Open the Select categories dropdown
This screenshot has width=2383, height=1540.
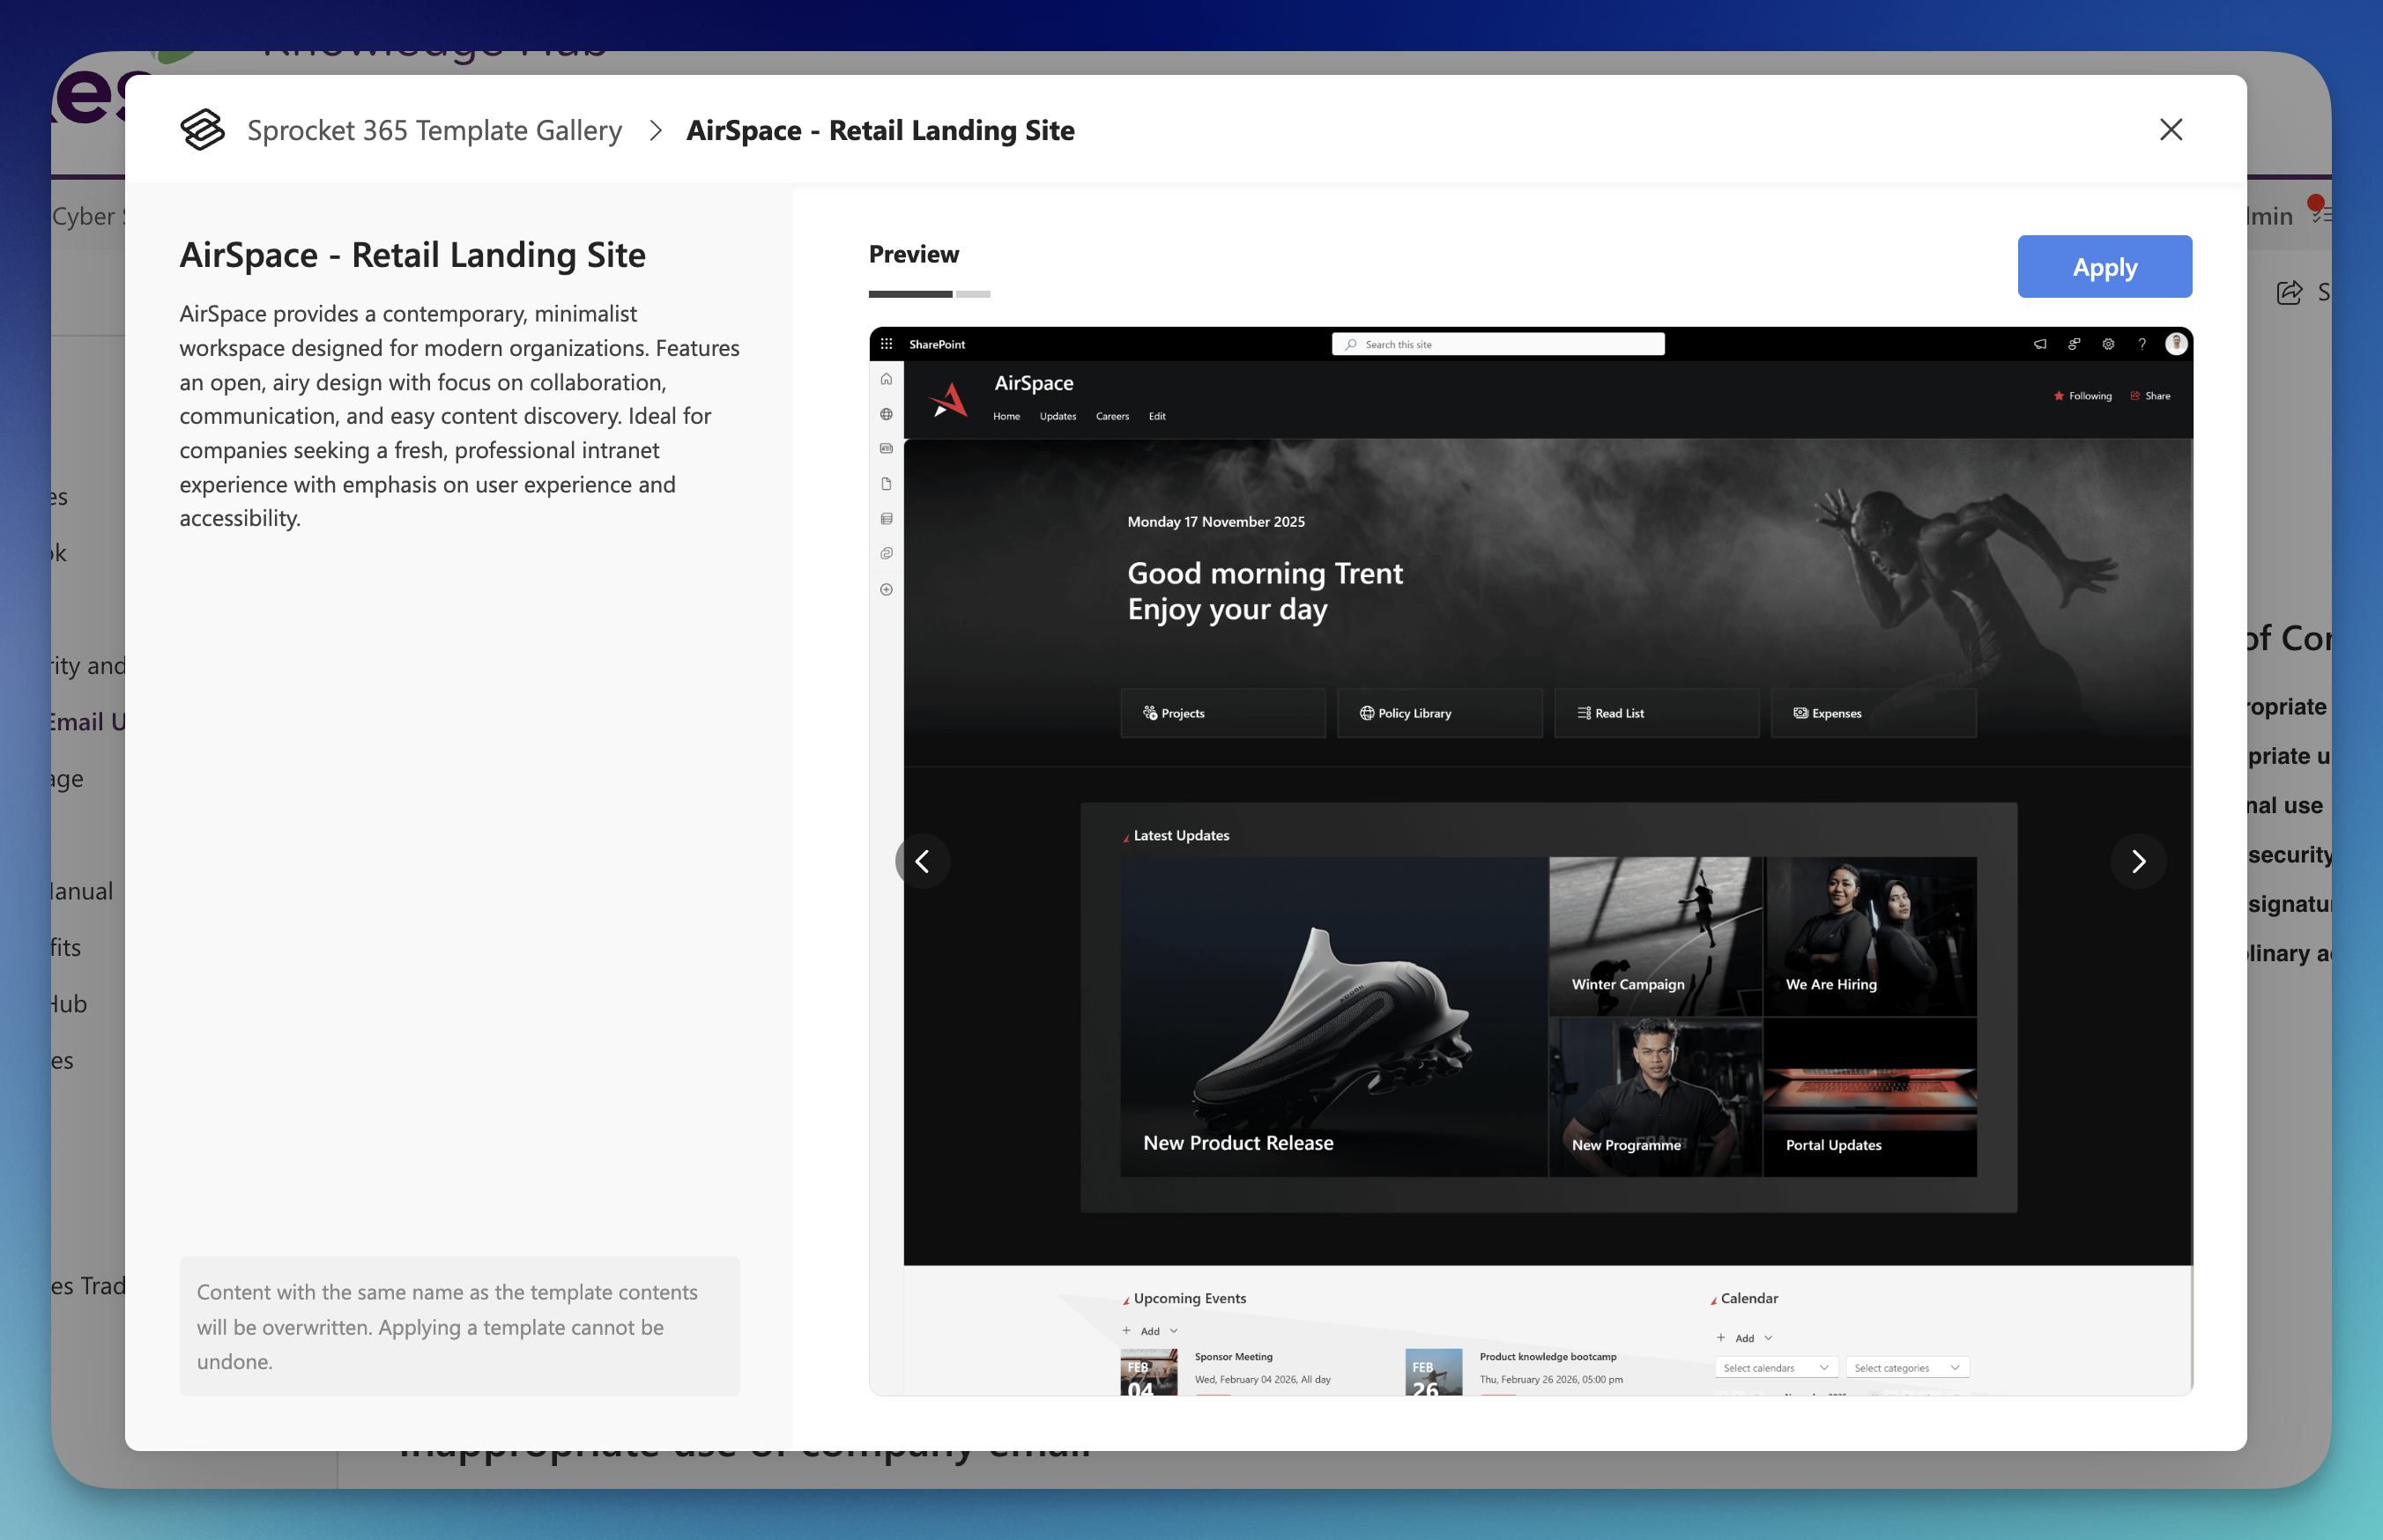(1907, 1367)
